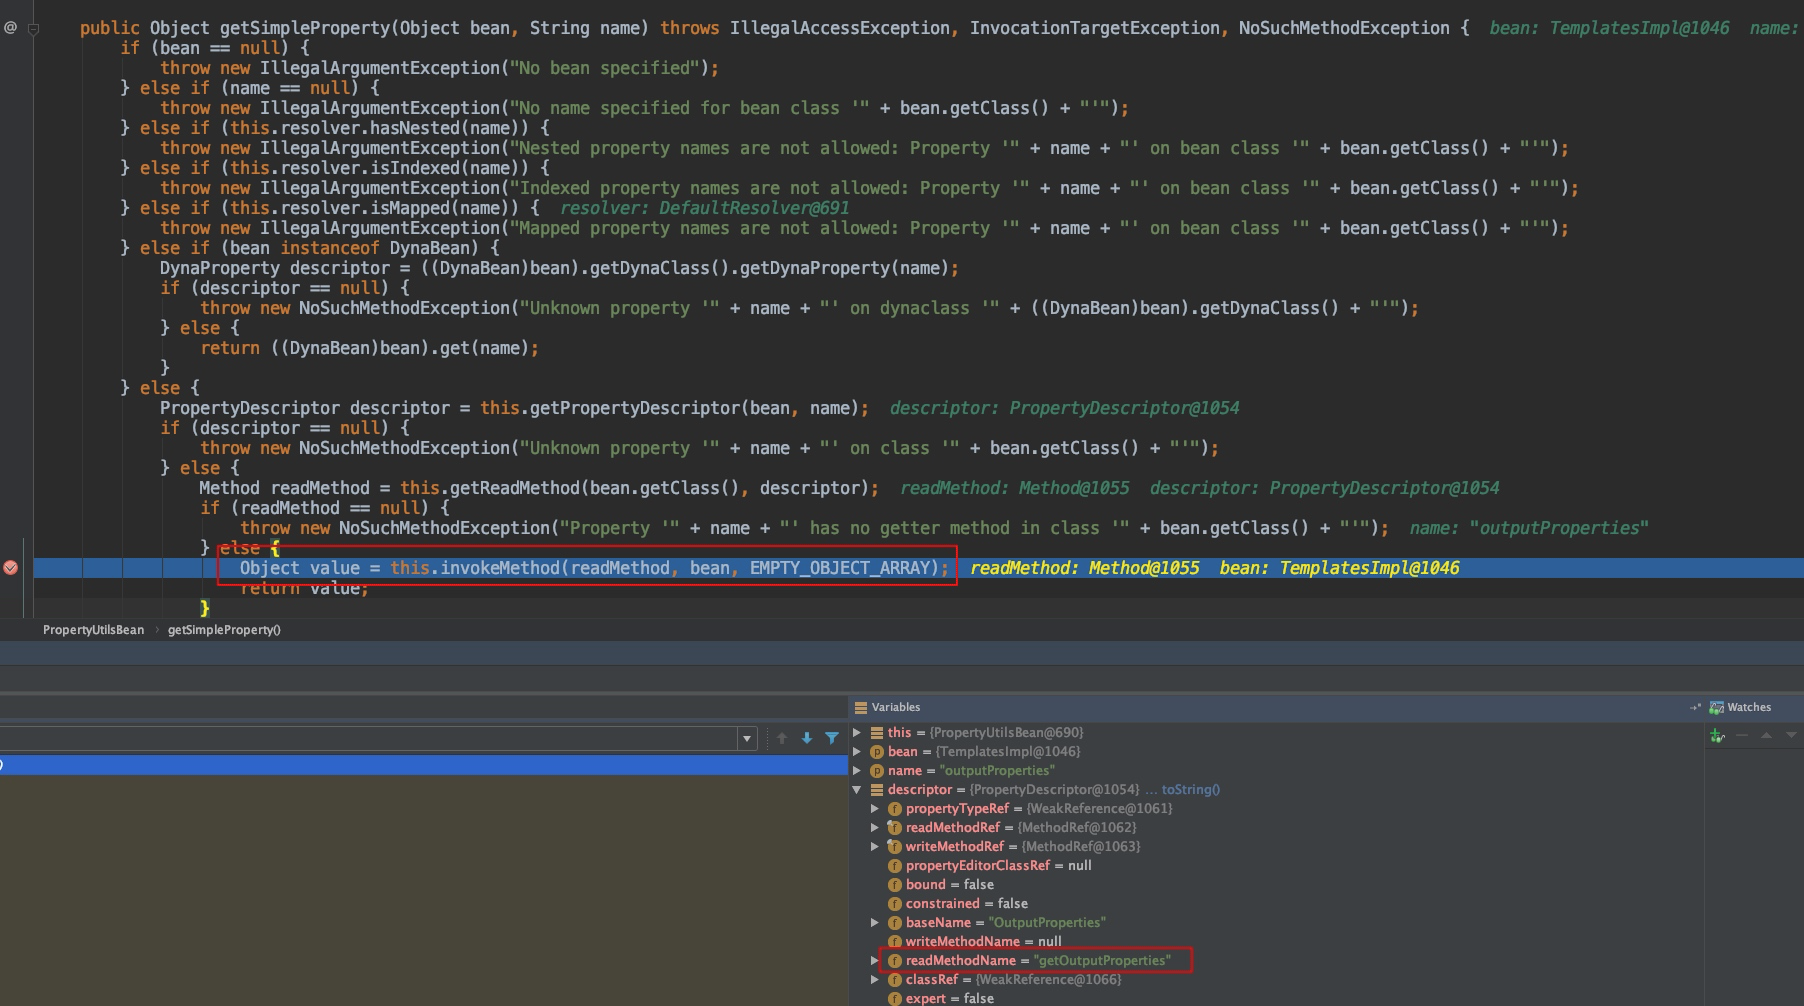Move watch up with arrow icon
Screen dimensions: 1804x1006
[1766, 736]
